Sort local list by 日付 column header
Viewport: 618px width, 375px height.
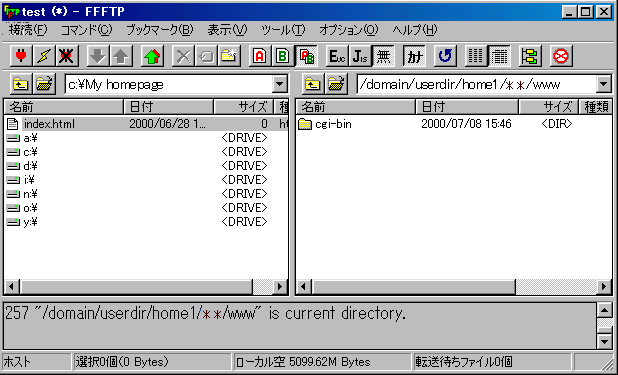tap(168, 106)
